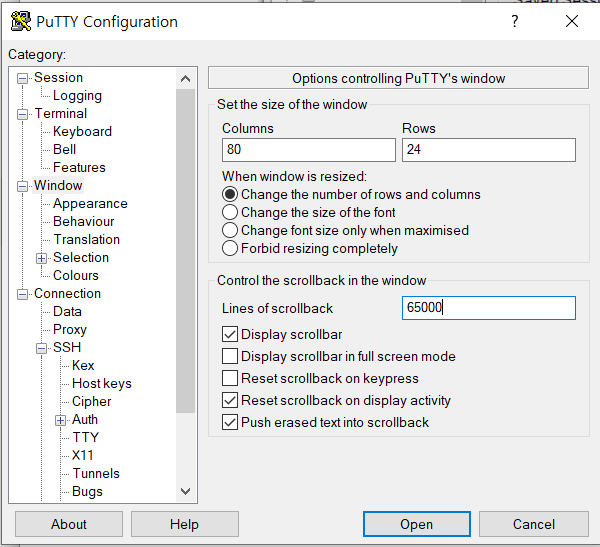This screenshot has width=600, height=547.
Task: Click the Cancel button
Action: tap(534, 524)
